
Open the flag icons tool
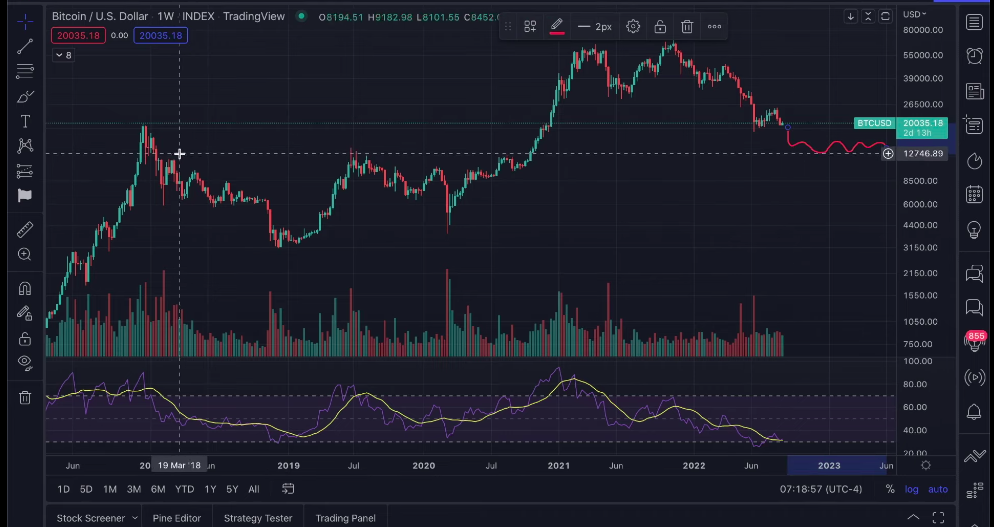[25, 196]
